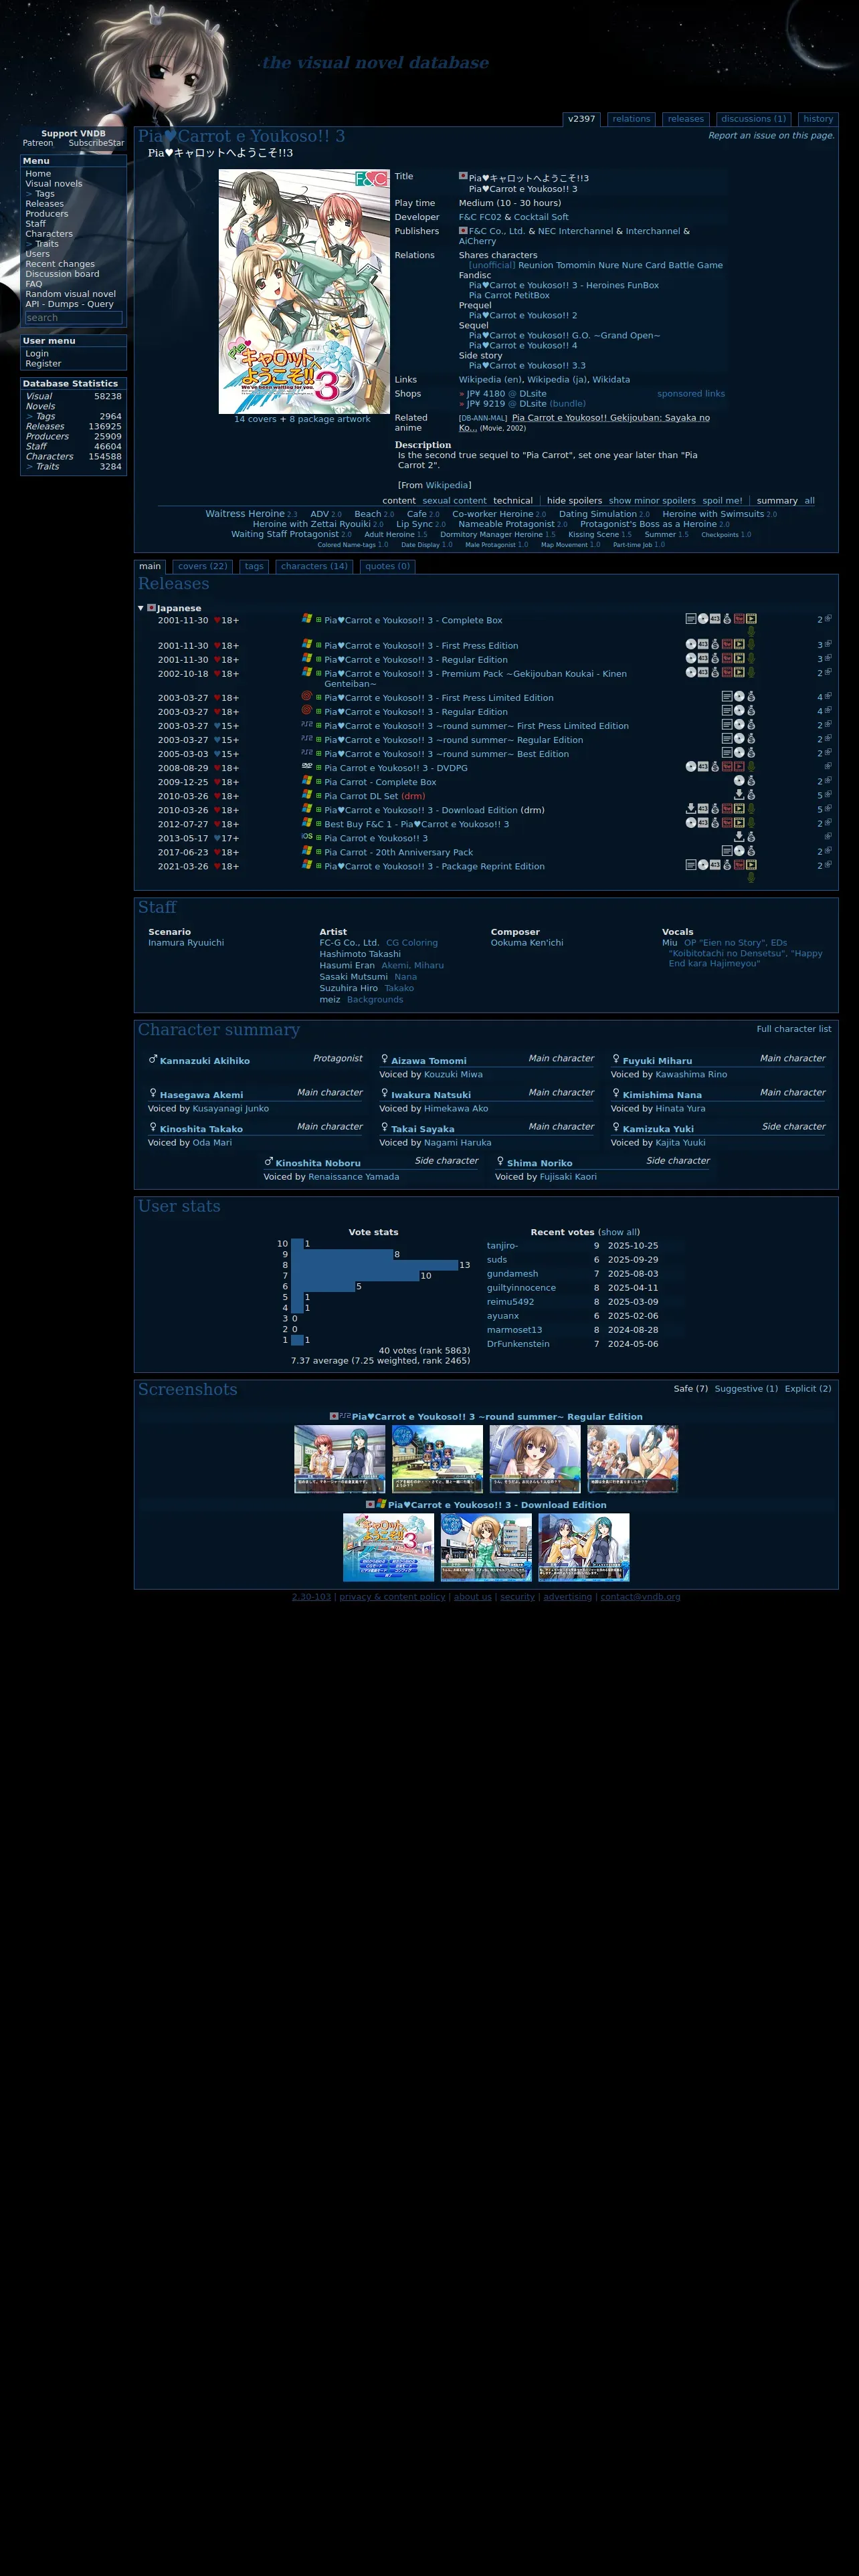
Task: Toggle the 'technical' tag category filter
Action: point(513,501)
